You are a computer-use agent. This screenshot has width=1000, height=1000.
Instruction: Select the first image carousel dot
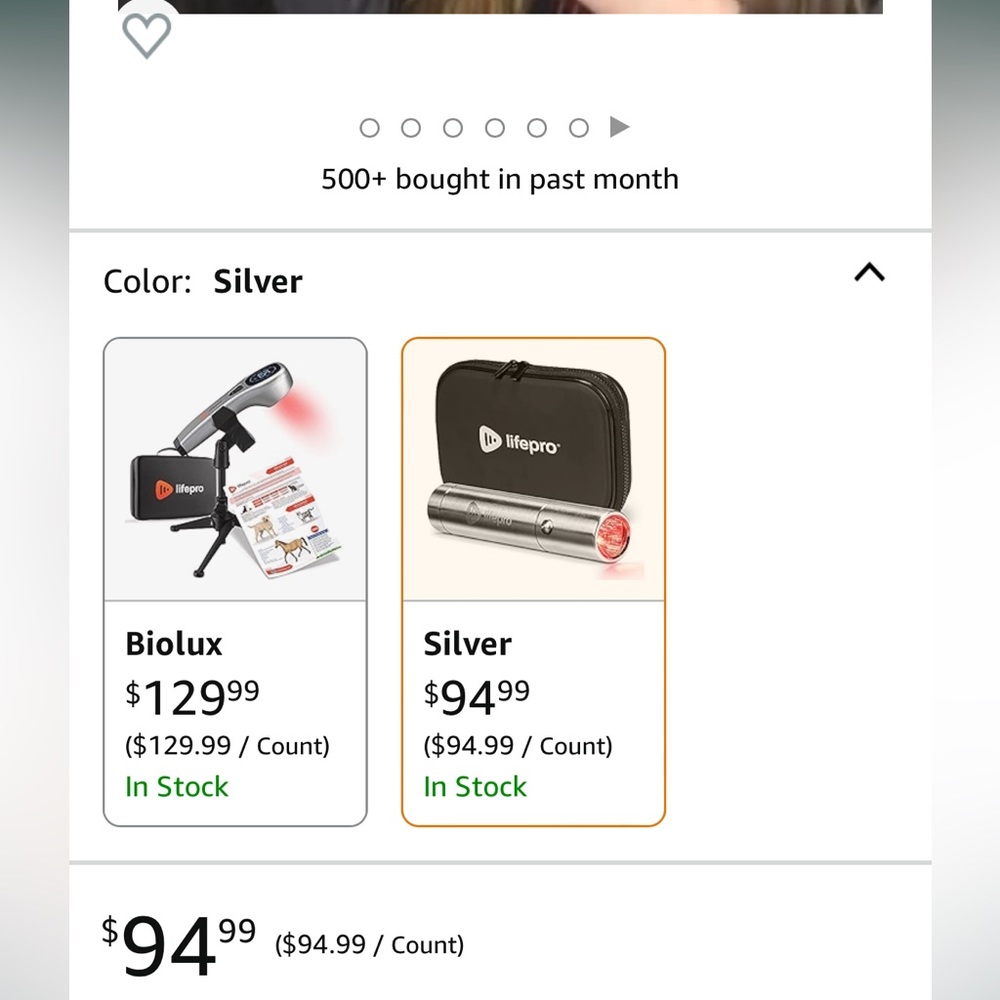coord(369,128)
